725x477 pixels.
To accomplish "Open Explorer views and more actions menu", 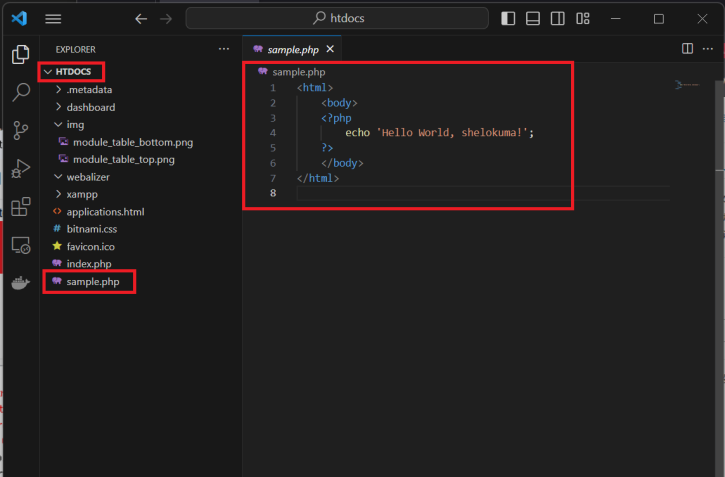I will [x=224, y=49].
